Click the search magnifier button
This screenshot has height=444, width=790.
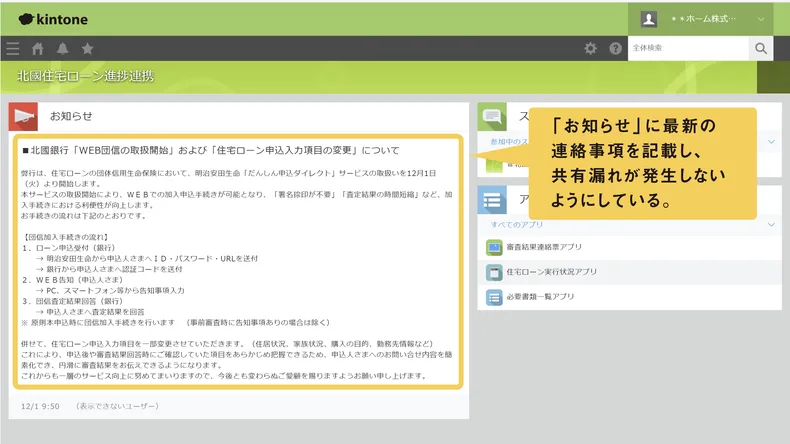point(761,48)
